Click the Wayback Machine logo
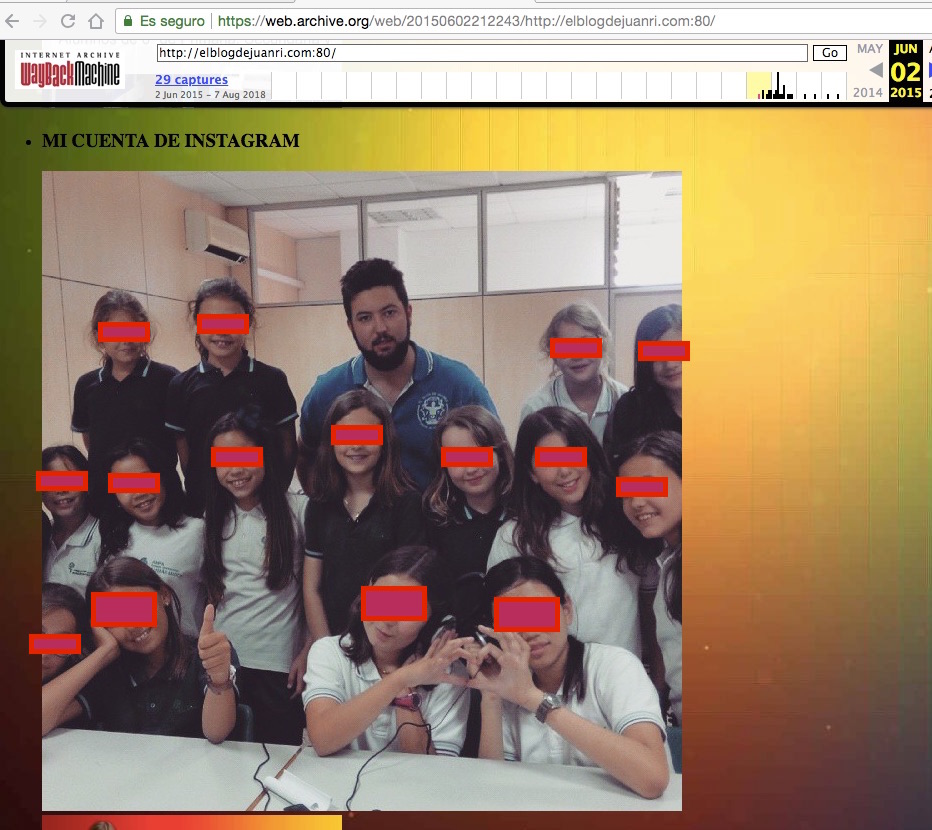Viewport: 932px width, 830px height. pos(69,70)
